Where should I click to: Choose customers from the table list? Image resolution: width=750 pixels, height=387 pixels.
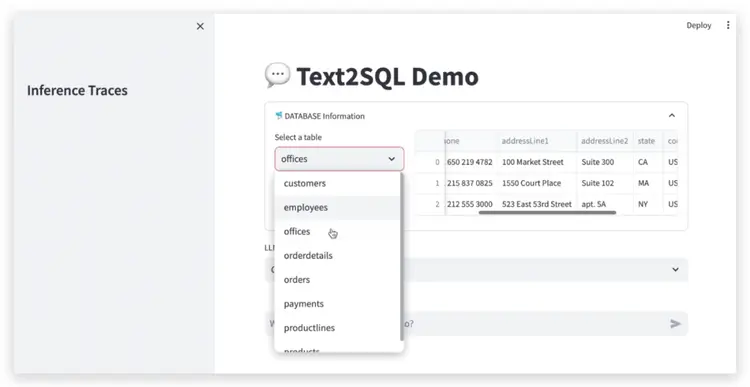(337, 183)
